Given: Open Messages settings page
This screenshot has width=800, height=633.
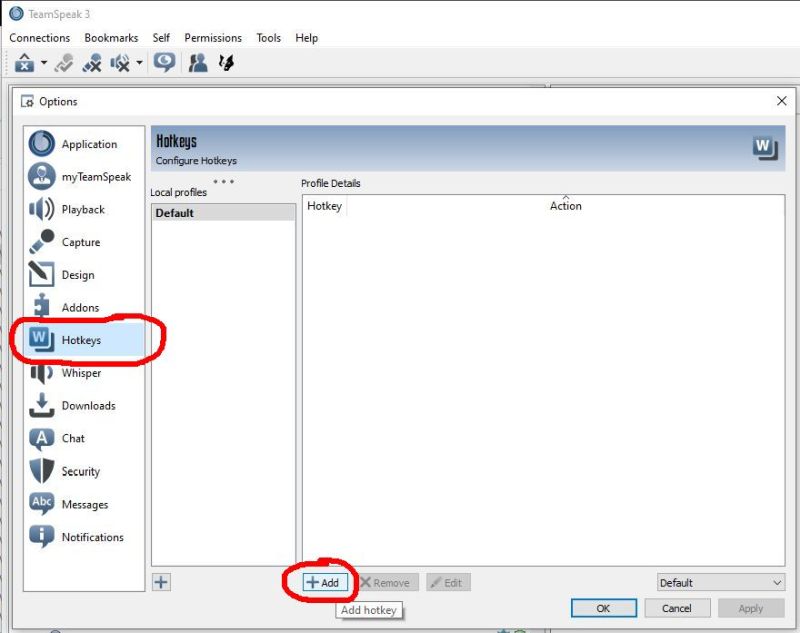Looking at the screenshot, I should [x=84, y=504].
